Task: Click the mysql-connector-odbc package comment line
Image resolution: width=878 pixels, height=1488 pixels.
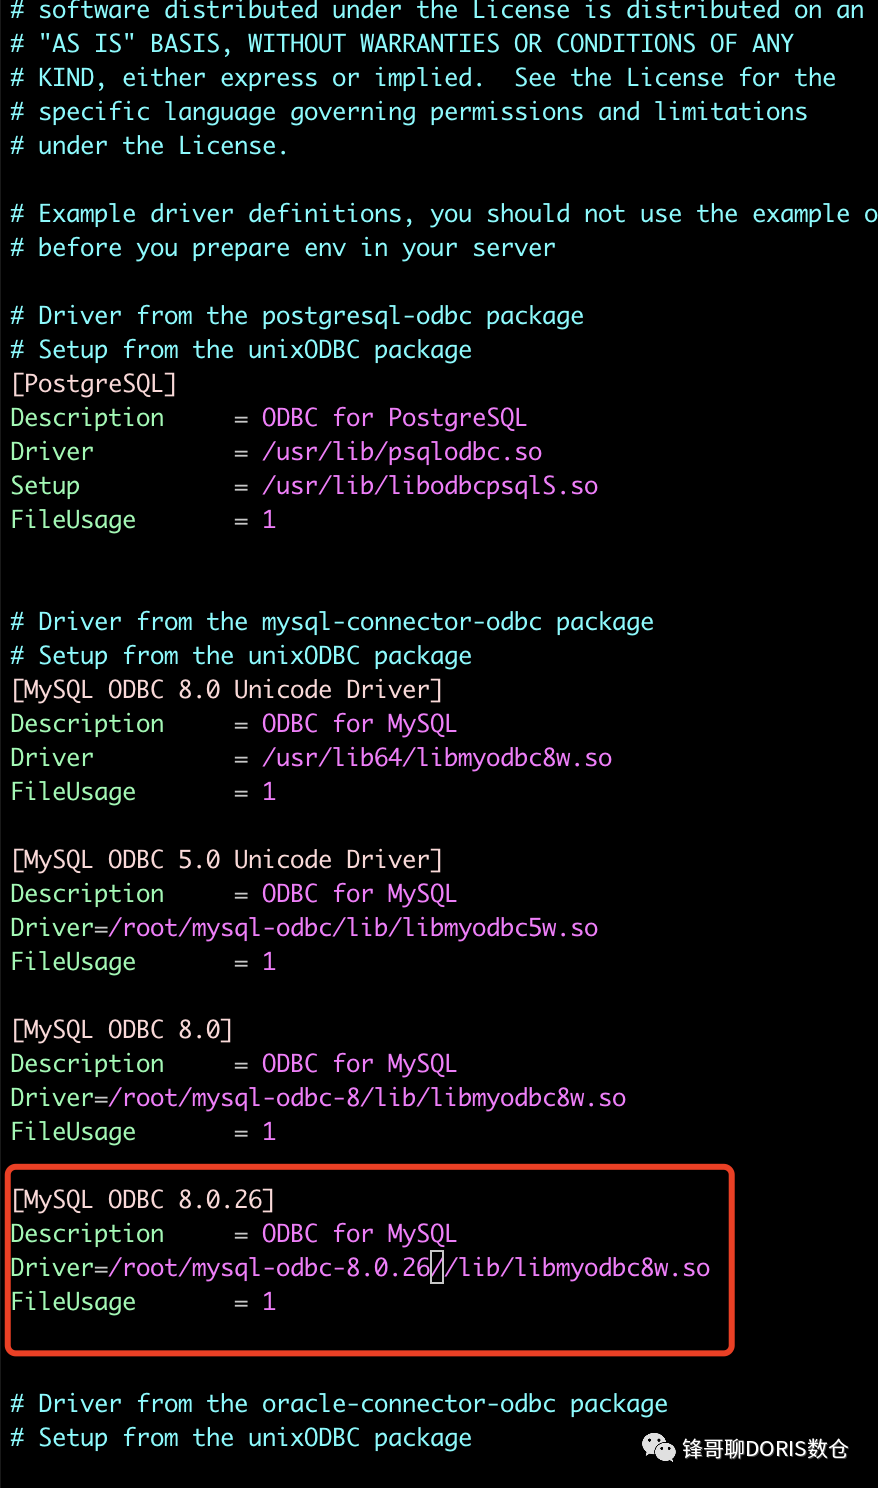Action: click(x=332, y=622)
